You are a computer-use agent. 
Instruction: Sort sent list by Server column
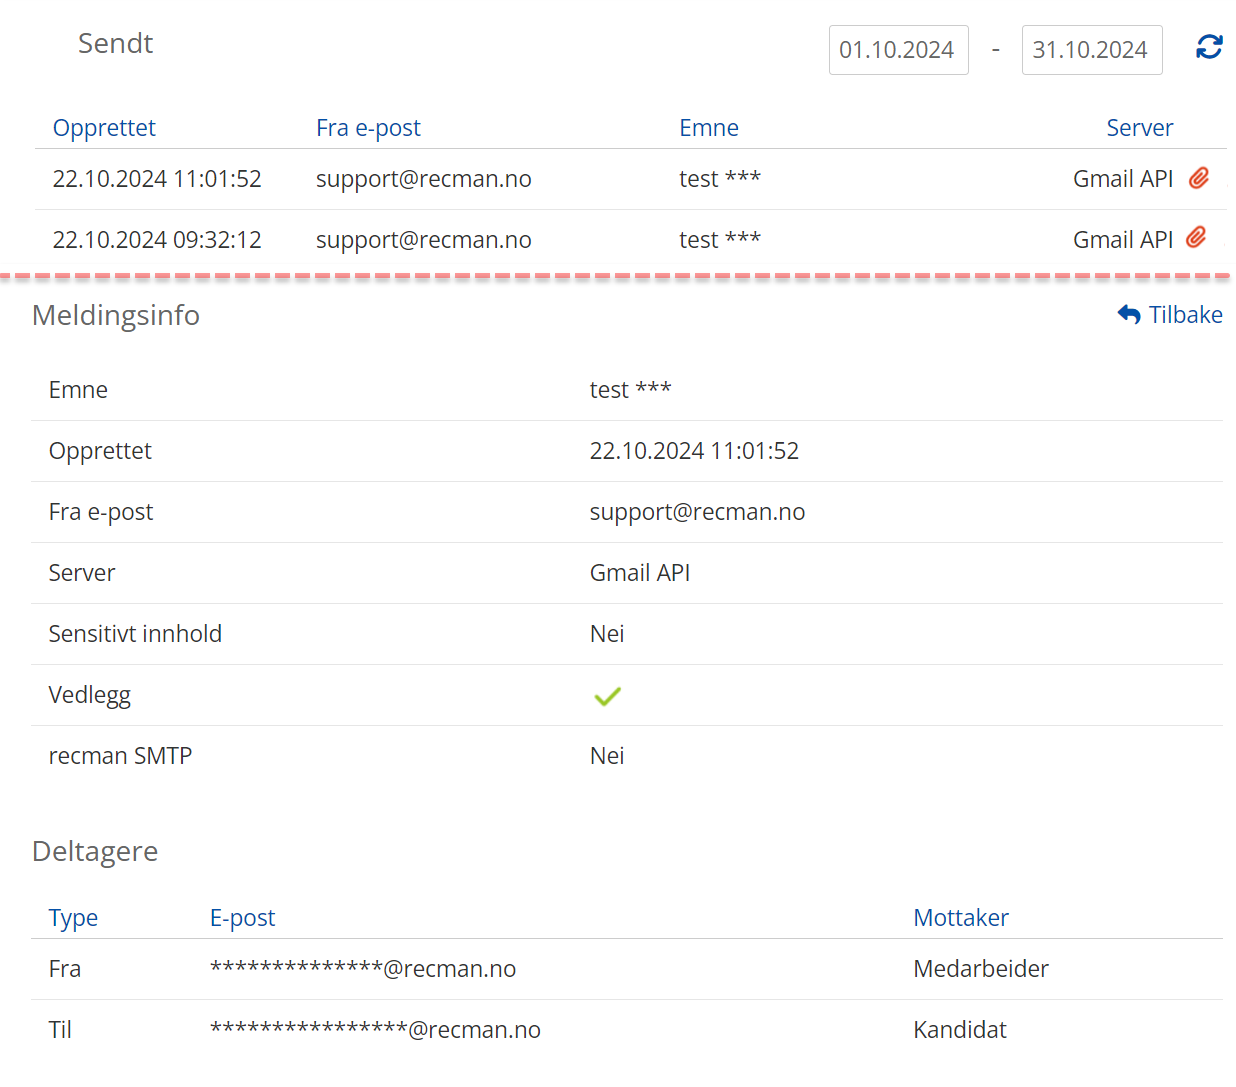tap(1139, 128)
